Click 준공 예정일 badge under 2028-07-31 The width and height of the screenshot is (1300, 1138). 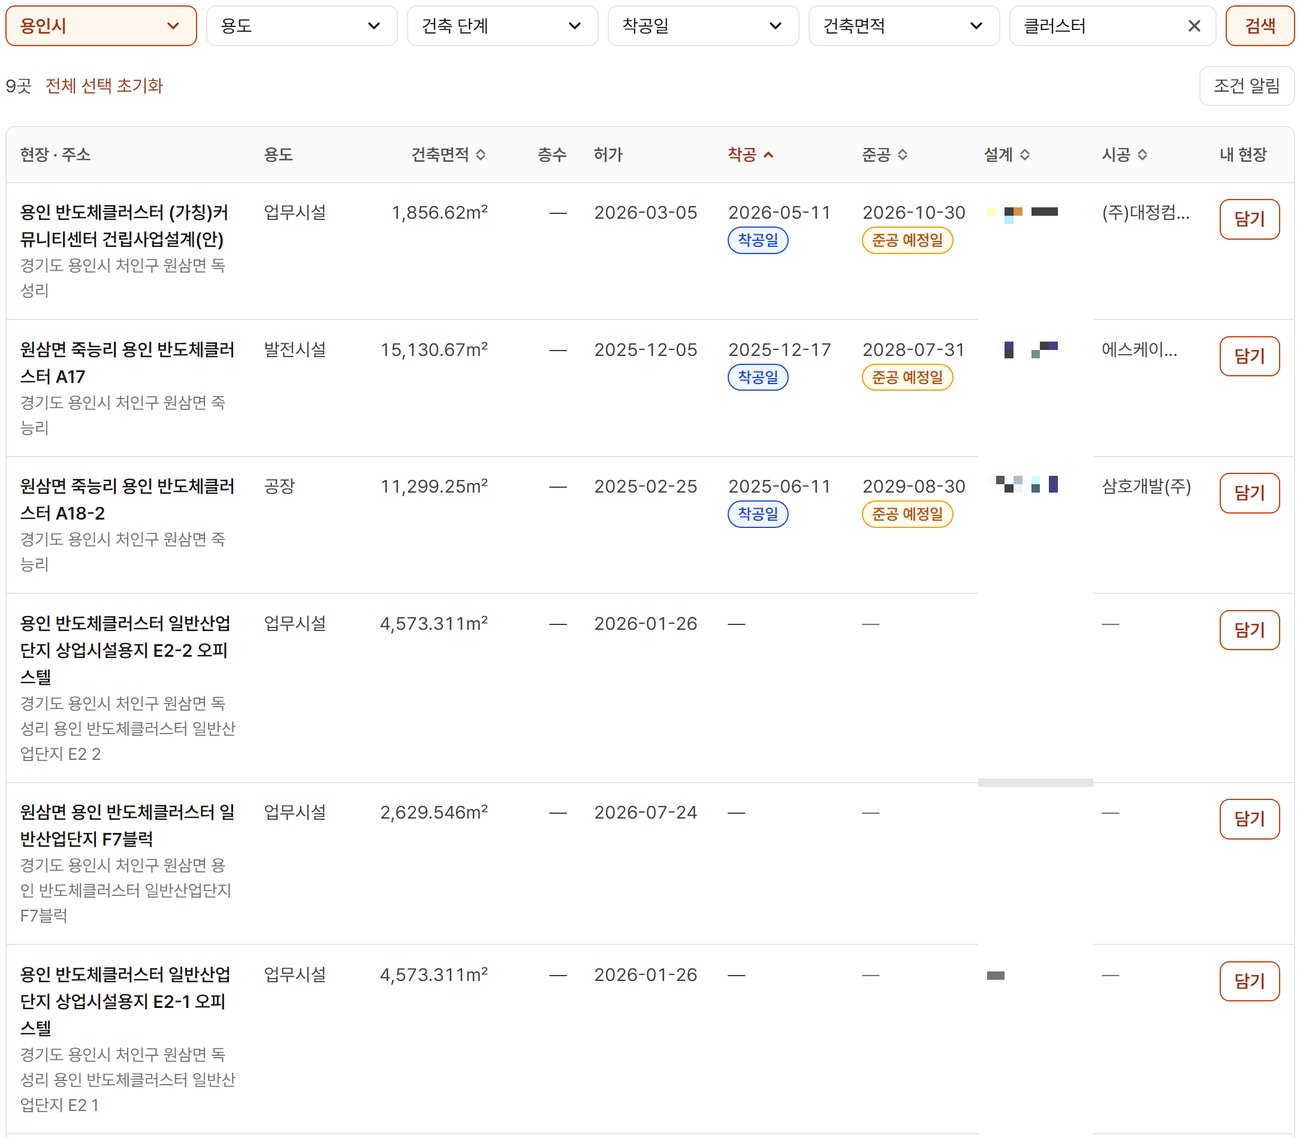[x=907, y=377]
